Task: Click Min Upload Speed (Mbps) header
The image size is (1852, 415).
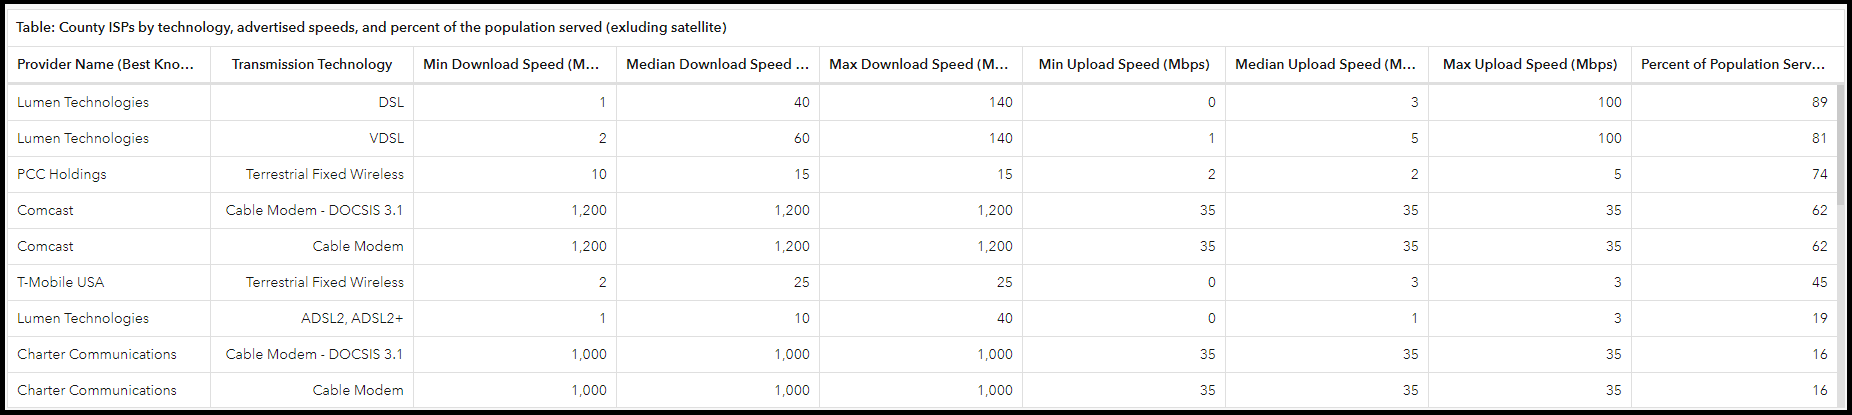Action: [x=1124, y=64]
